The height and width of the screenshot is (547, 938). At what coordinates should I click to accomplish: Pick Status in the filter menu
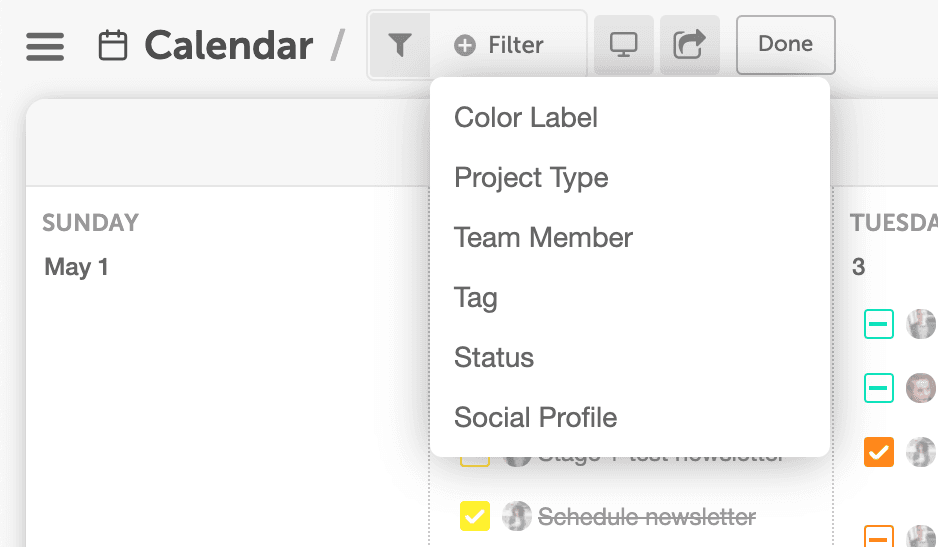tap(494, 358)
